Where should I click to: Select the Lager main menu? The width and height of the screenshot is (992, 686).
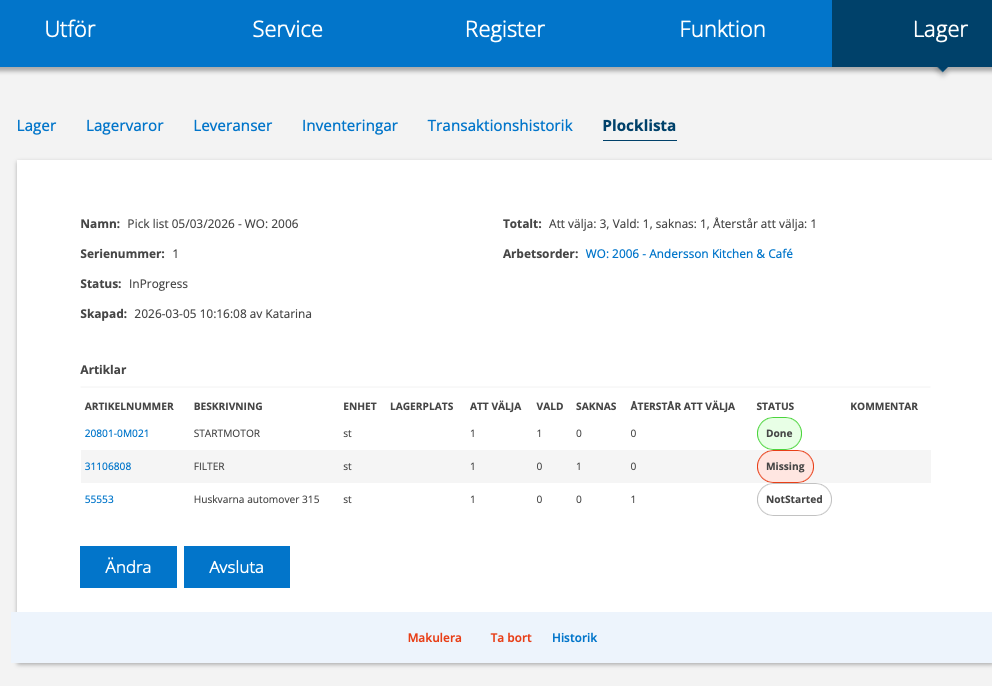pos(940,30)
